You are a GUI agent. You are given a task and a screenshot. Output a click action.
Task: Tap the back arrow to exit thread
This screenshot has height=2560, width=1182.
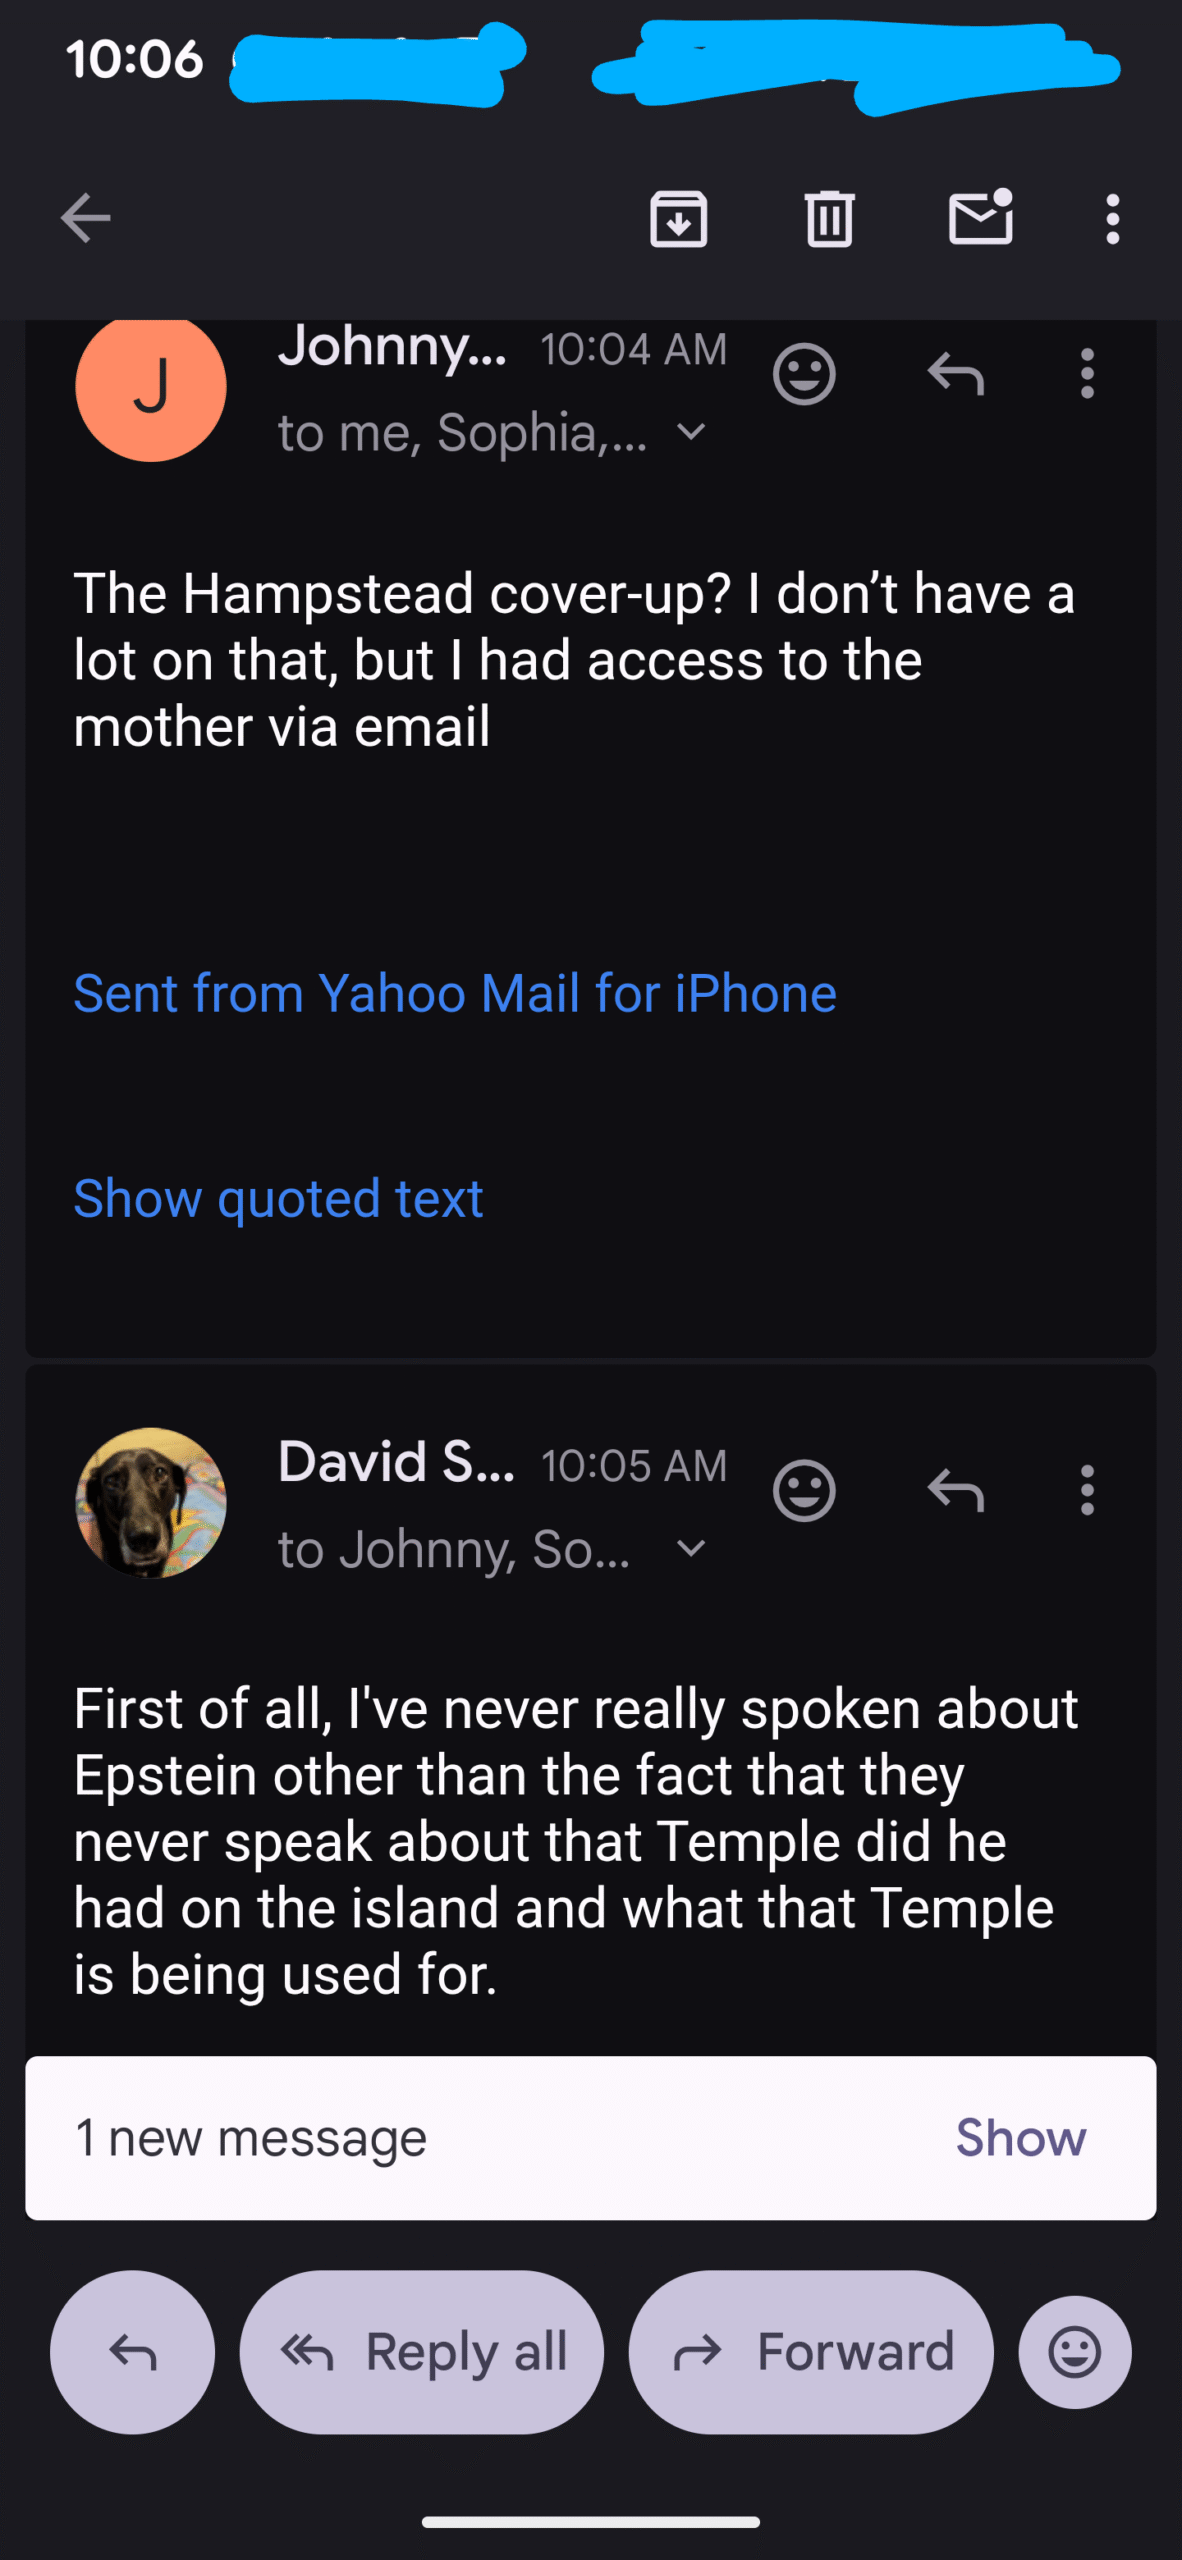pos(86,218)
